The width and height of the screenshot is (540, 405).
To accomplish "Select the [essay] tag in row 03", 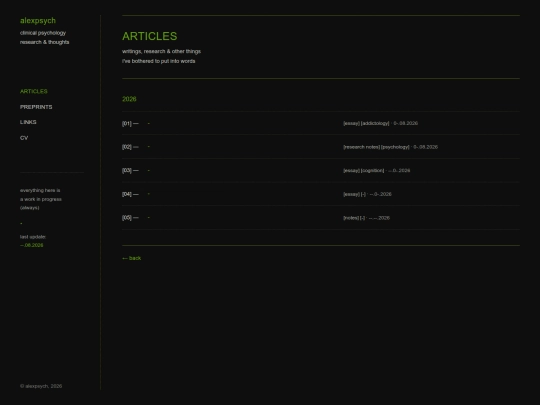I will pyautogui.click(x=351, y=170).
